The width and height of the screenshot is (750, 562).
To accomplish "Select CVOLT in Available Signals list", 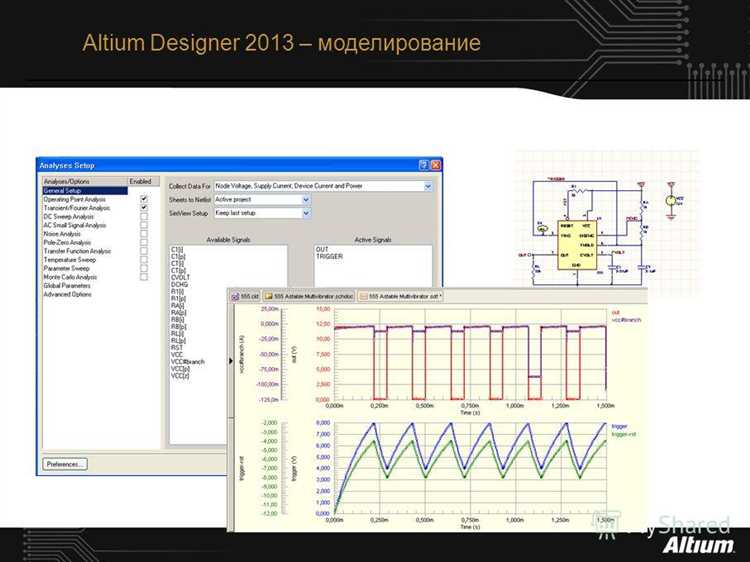I will pos(180,277).
